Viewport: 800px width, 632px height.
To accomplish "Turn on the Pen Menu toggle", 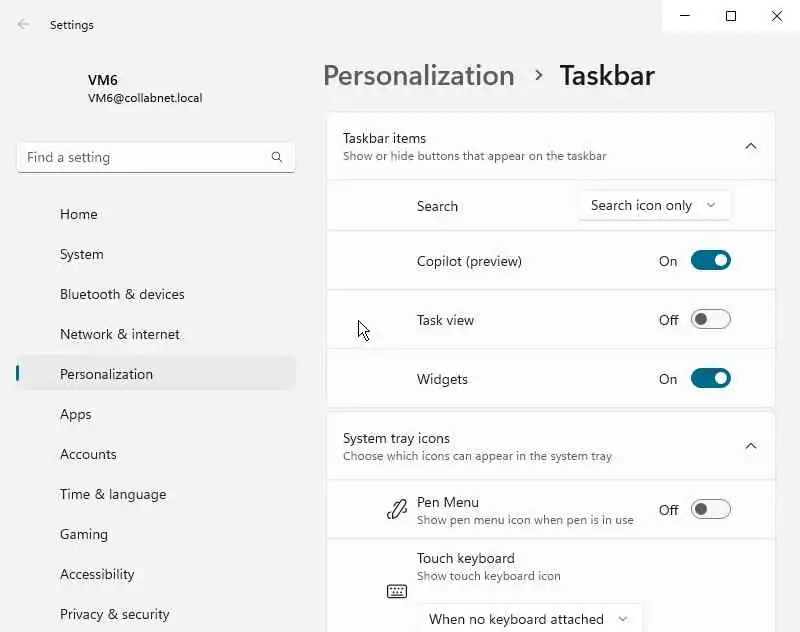I will point(711,510).
